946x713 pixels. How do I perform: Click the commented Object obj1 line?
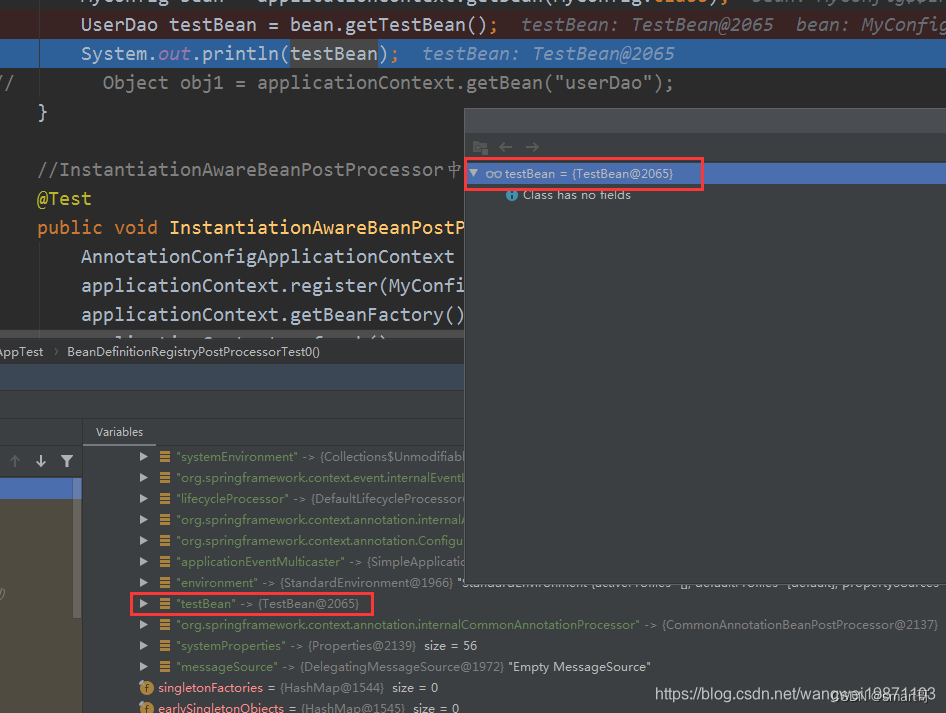click(387, 83)
